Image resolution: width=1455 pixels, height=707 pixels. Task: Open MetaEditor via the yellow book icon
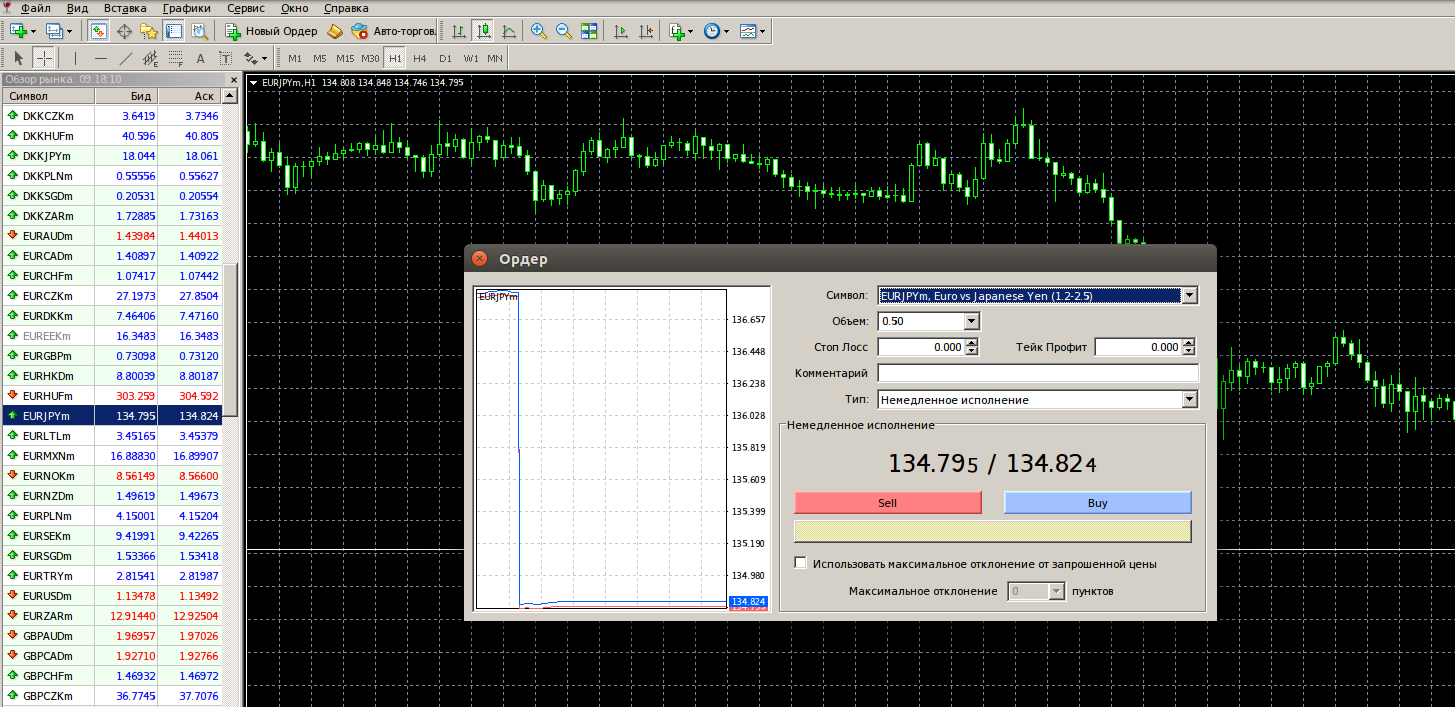pos(335,31)
